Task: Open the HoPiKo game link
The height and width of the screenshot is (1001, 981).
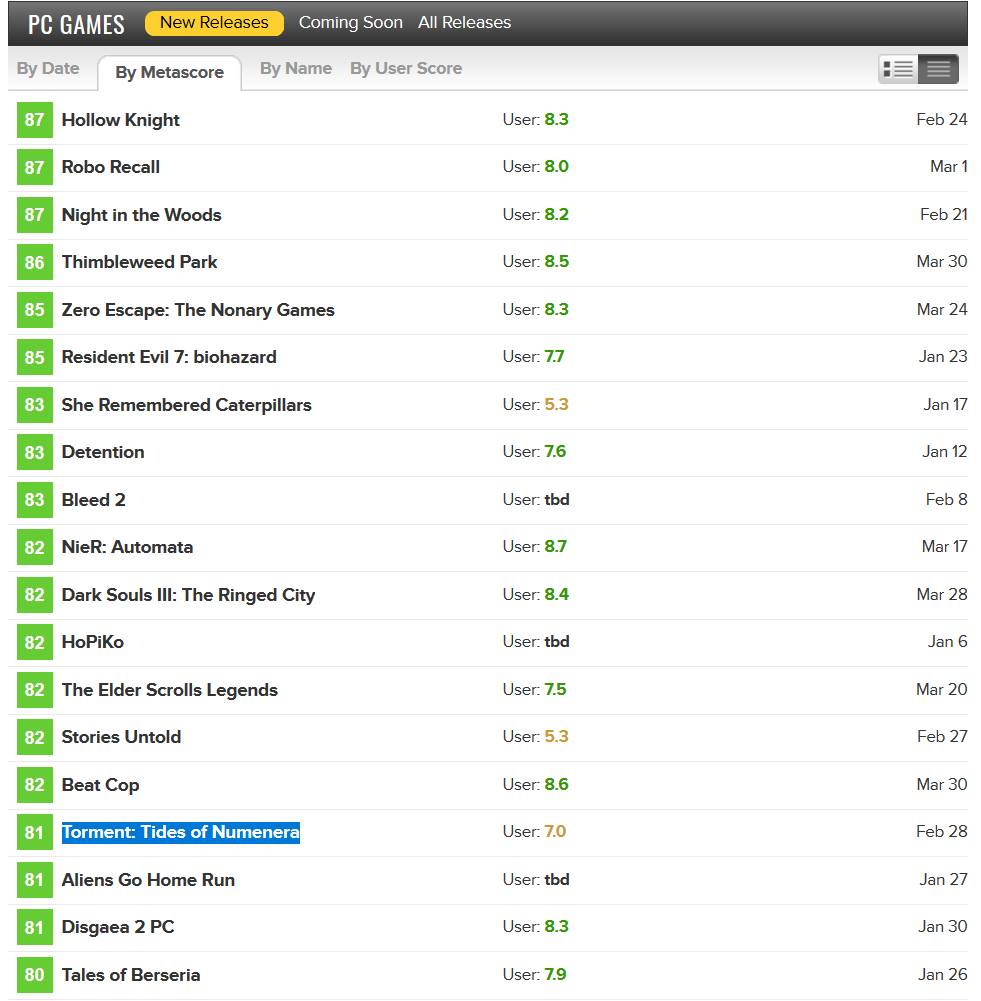Action: [x=93, y=643]
